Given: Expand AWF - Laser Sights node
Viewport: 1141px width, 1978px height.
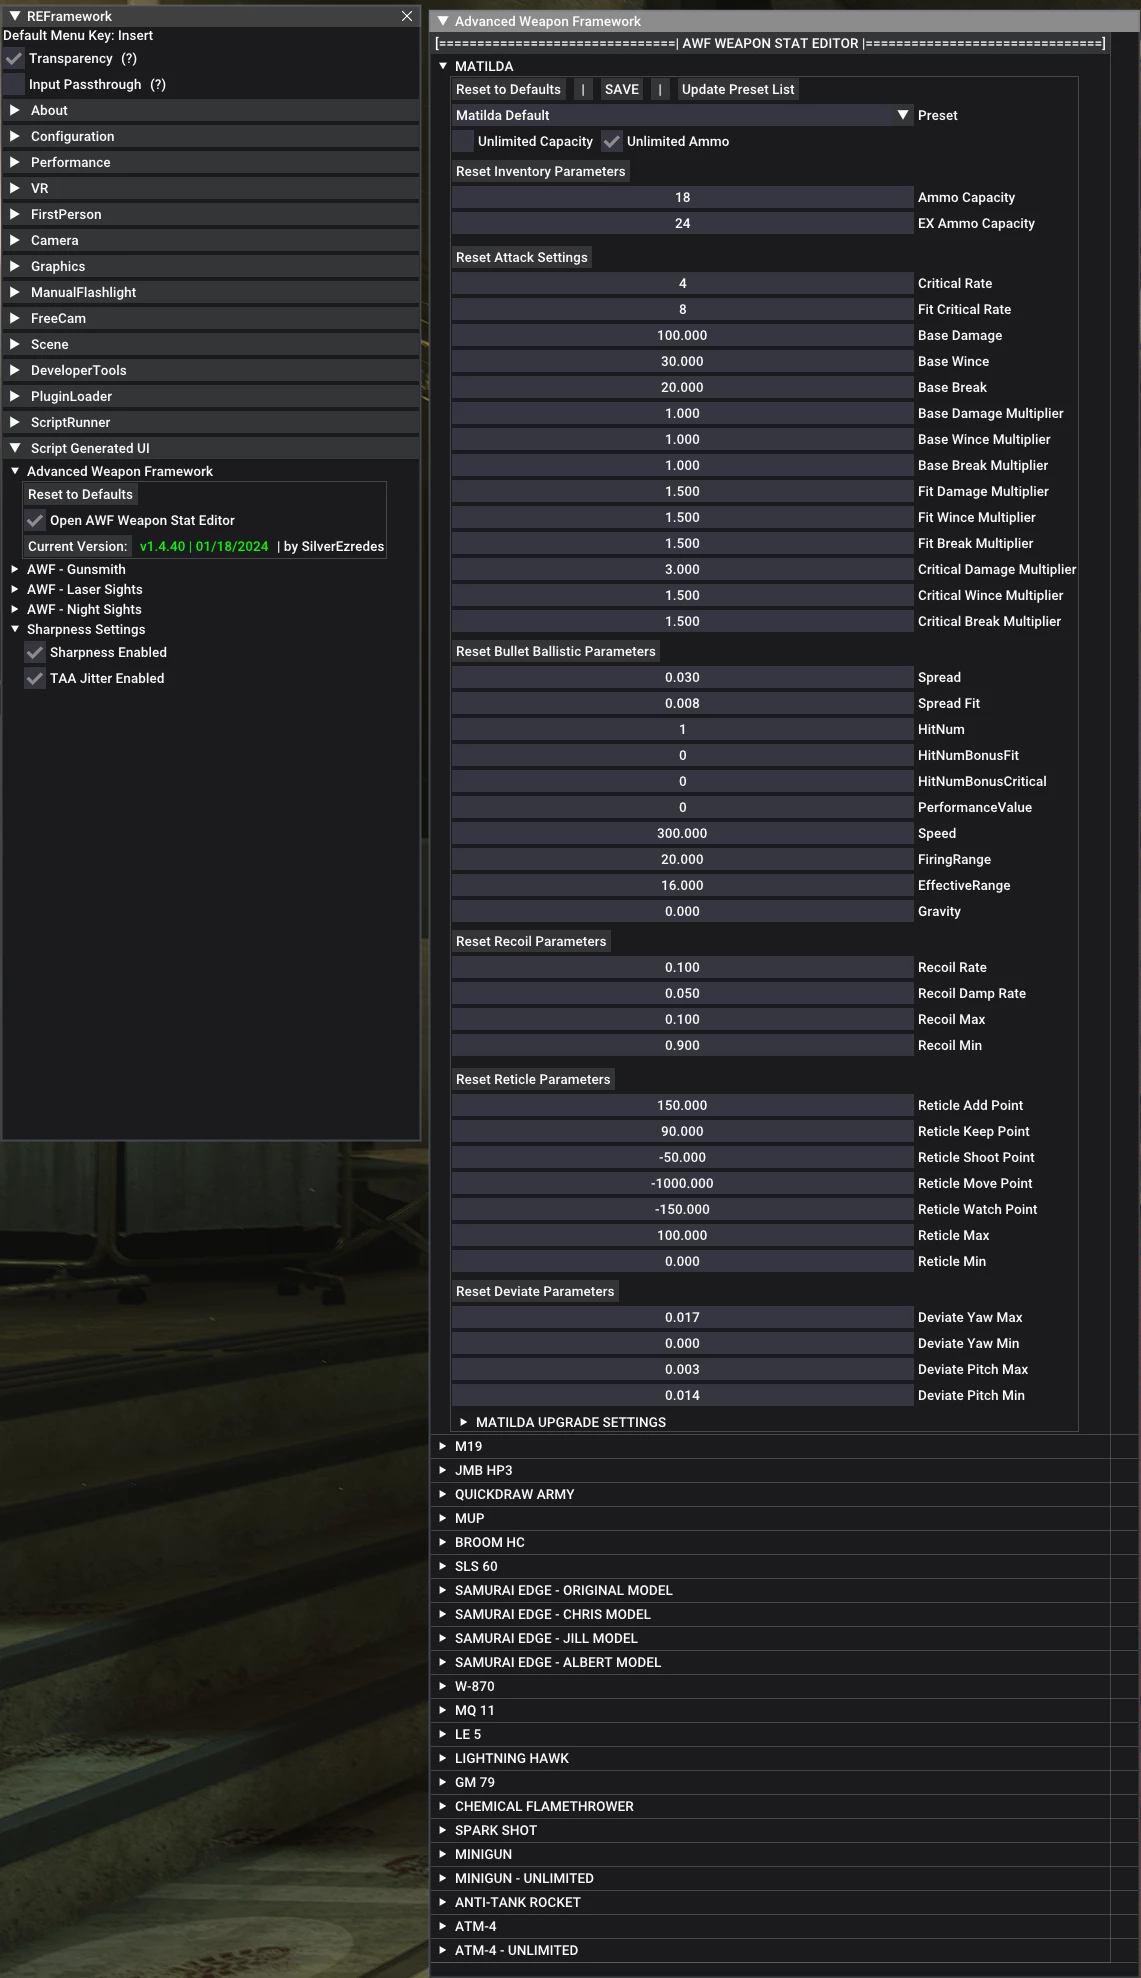Looking at the screenshot, I should click(15, 589).
